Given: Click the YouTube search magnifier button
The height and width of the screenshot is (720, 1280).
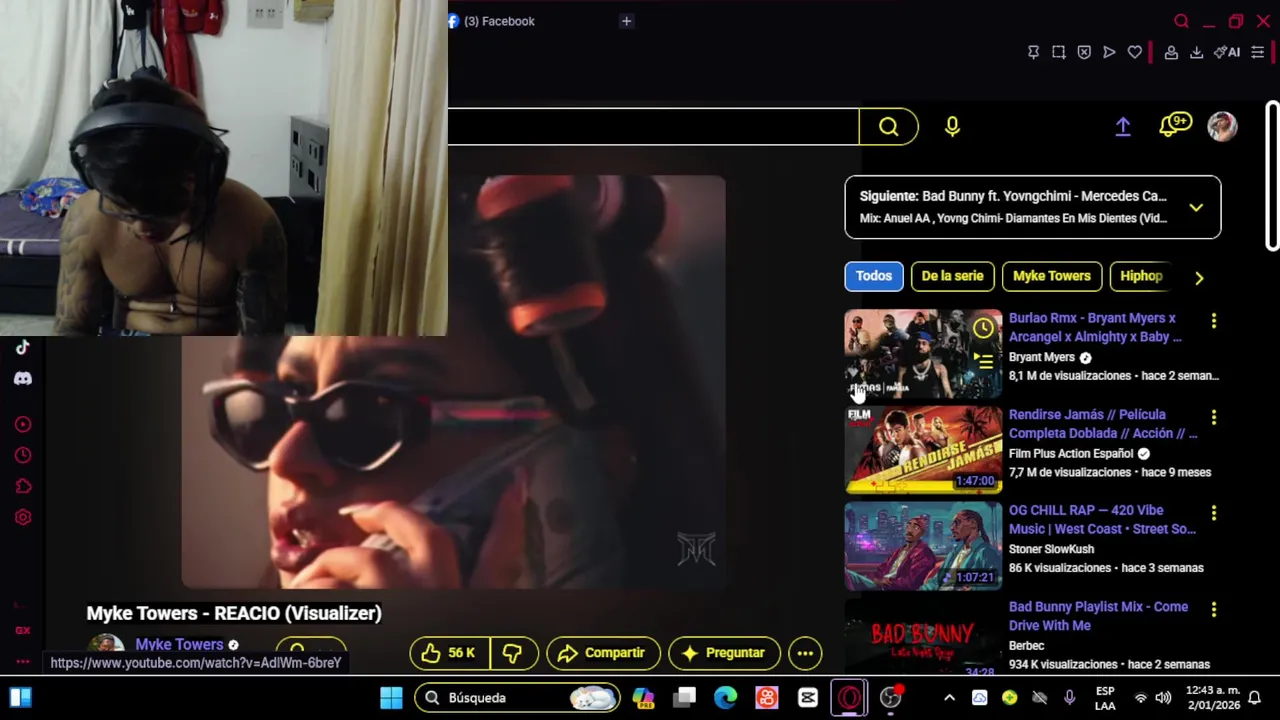Looking at the screenshot, I should (888, 126).
